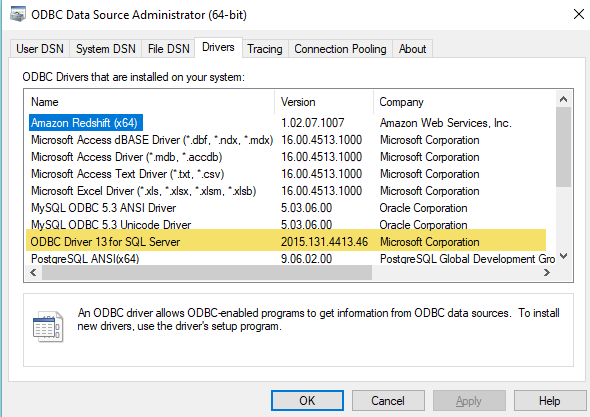Click the driver list scroll up arrow
Viewport: 590px width, 417px height.
(563, 99)
